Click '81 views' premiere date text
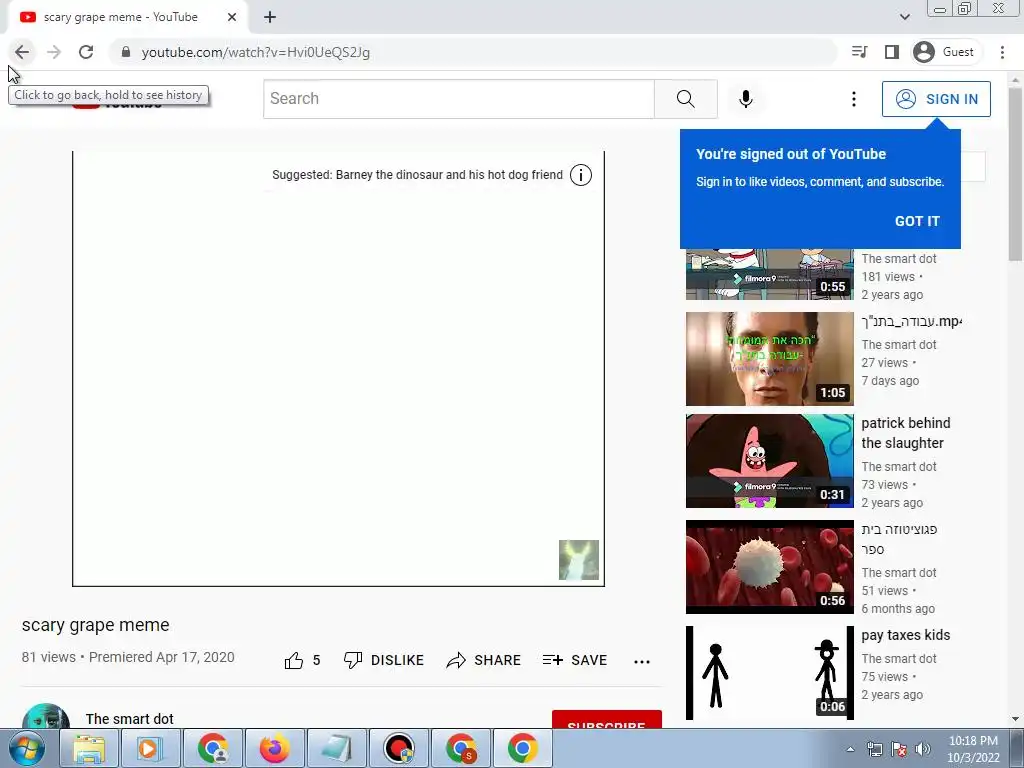The image size is (1024, 768). pyautogui.click(x=128, y=657)
